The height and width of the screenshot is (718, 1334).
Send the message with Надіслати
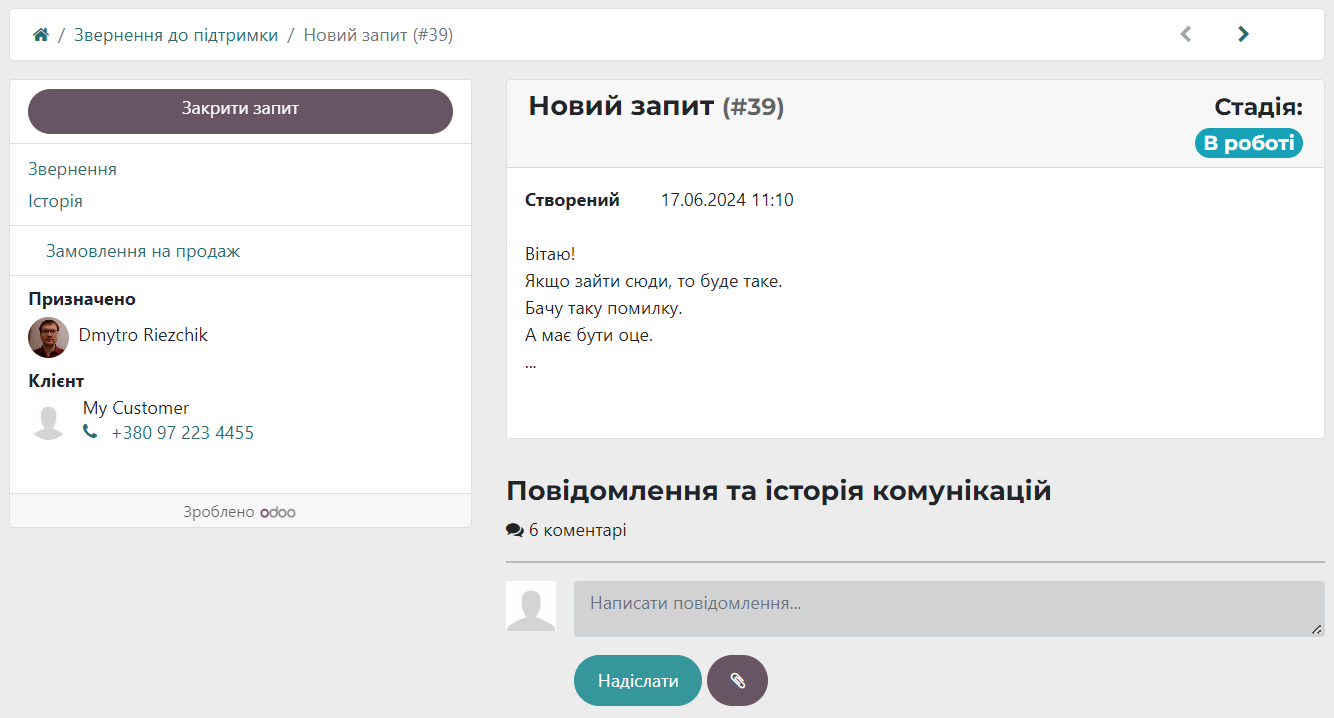coord(637,681)
